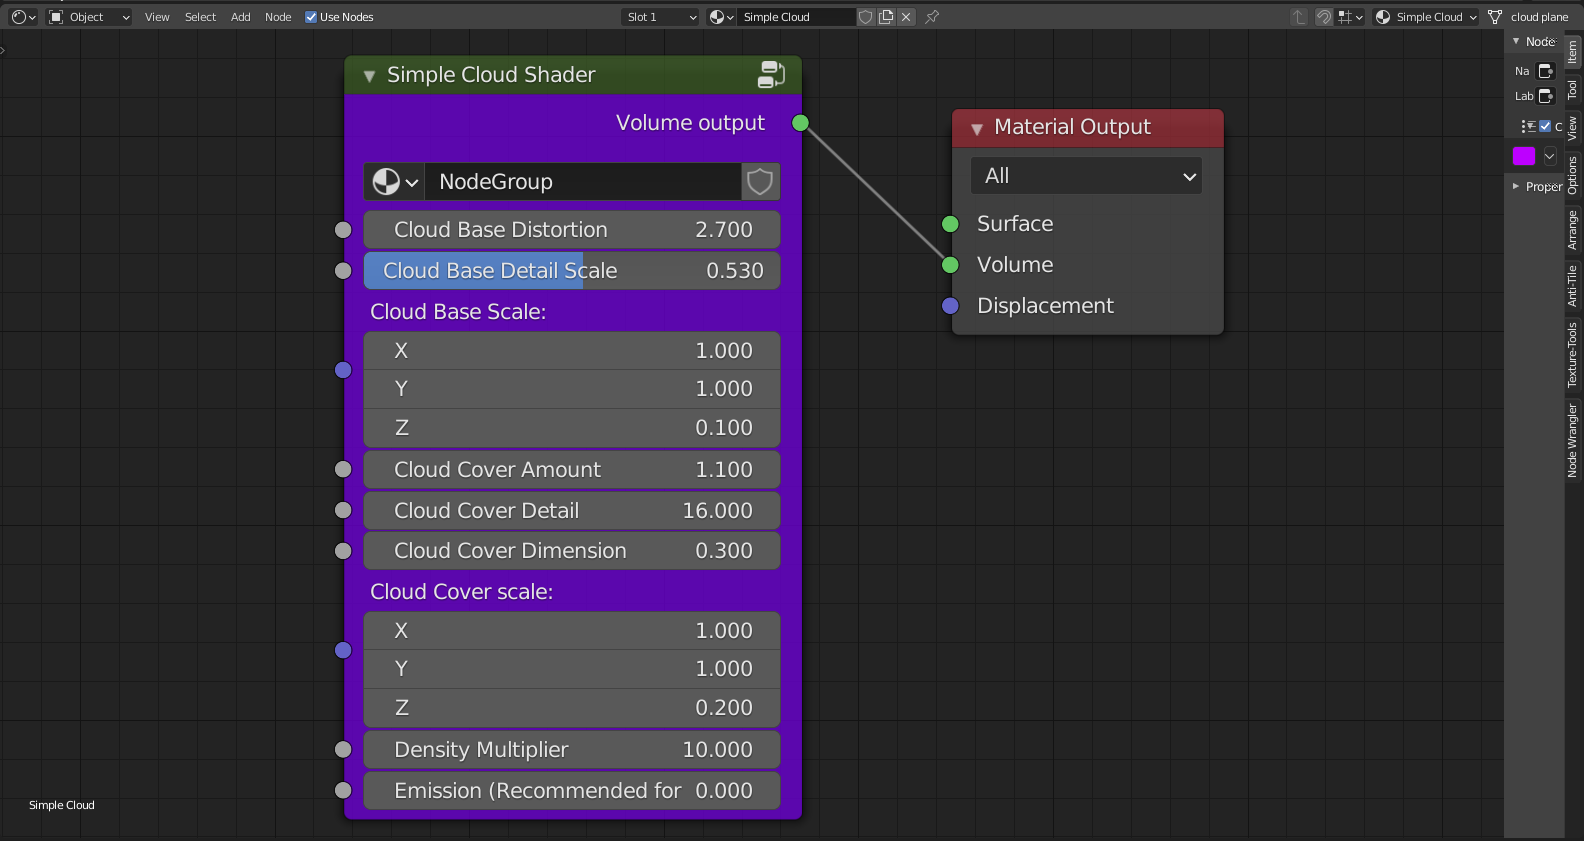The image size is (1584, 841).
Task: Open the Material Output target dropdown showing All
Action: (1086, 176)
